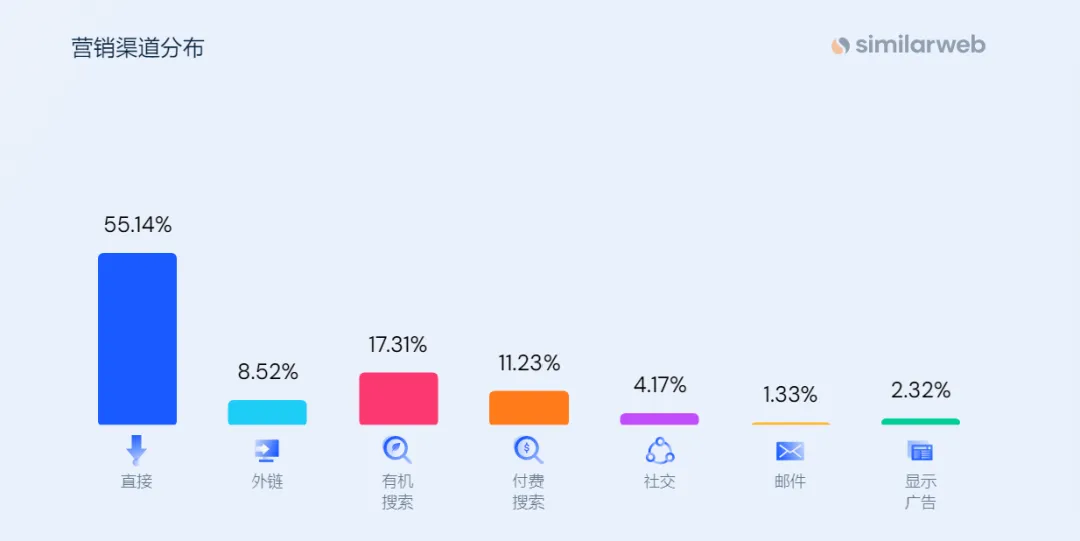Click the Display Ads icon
Image resolution: width=1080 pixels, height=541 pixels.
pyautogui.click(x=920, y=451)
